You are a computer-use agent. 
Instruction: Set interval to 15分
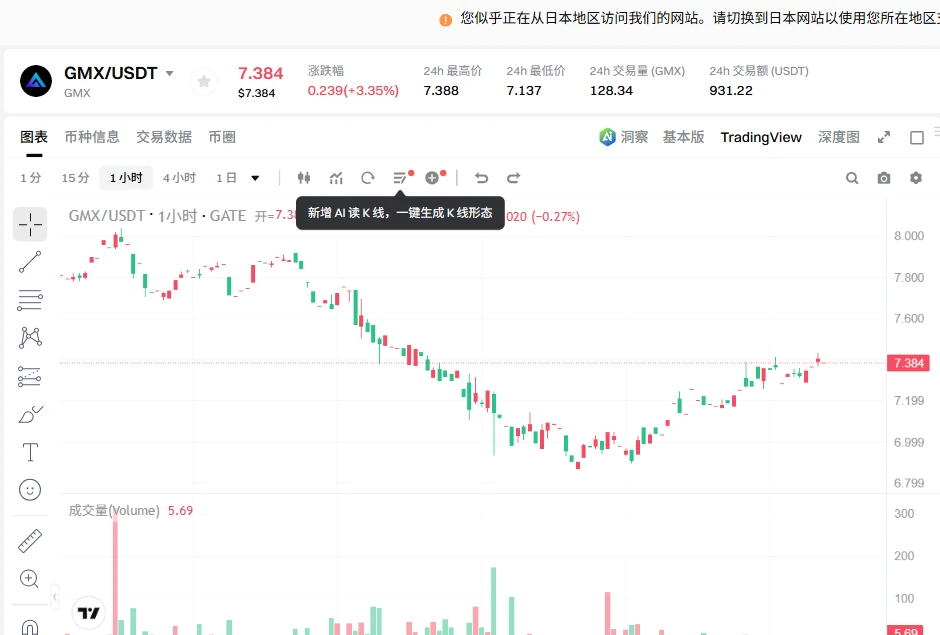pyautogui.click(x=76, y=177)
